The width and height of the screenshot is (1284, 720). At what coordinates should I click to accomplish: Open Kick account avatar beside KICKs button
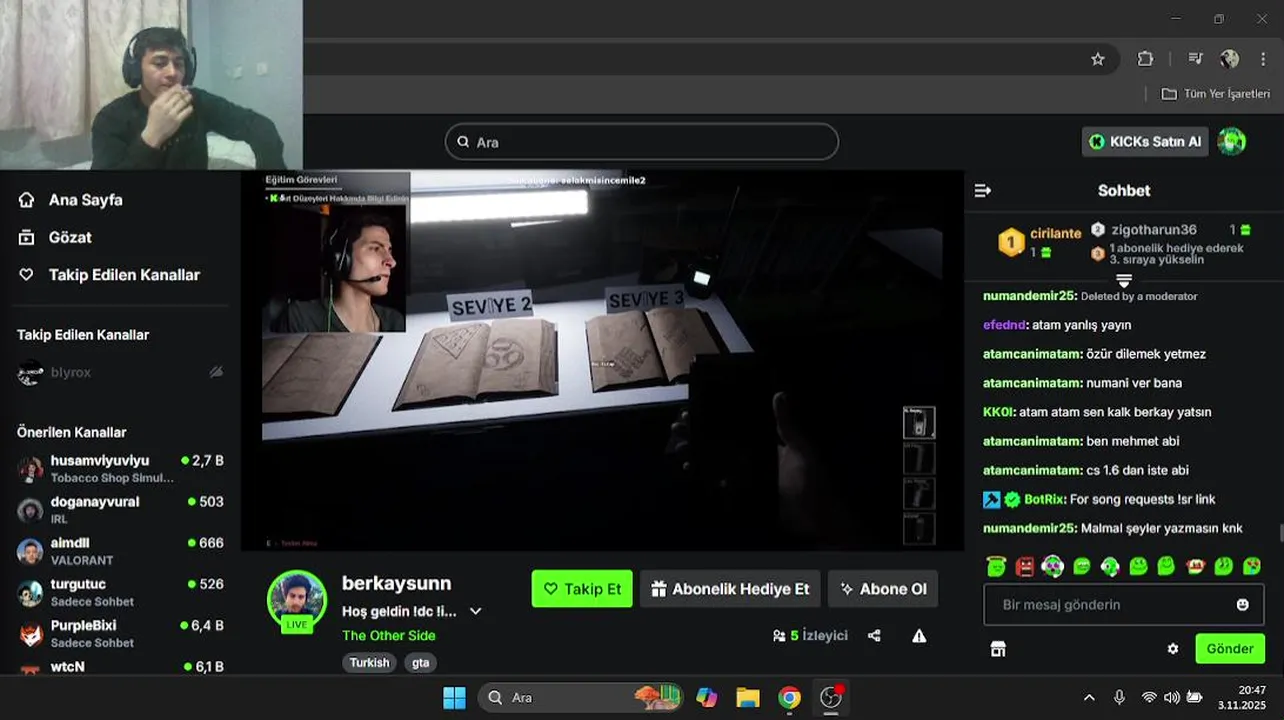tap(1232, 141)
